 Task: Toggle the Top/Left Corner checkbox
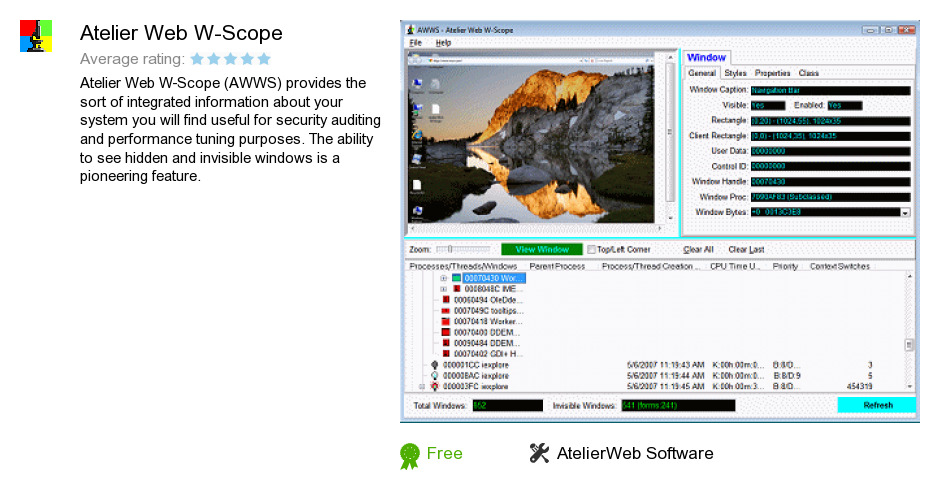(x=592, y=249)
